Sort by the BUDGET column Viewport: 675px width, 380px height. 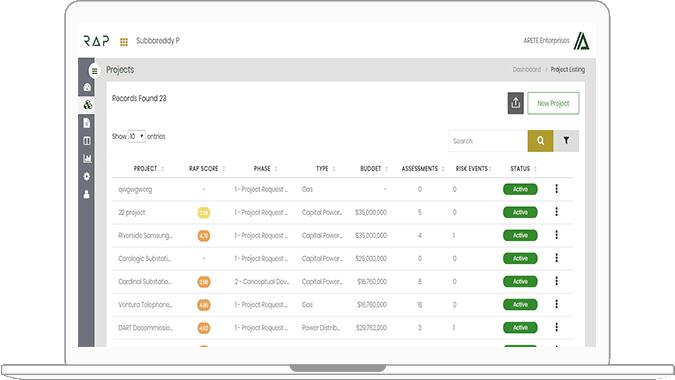374,169
